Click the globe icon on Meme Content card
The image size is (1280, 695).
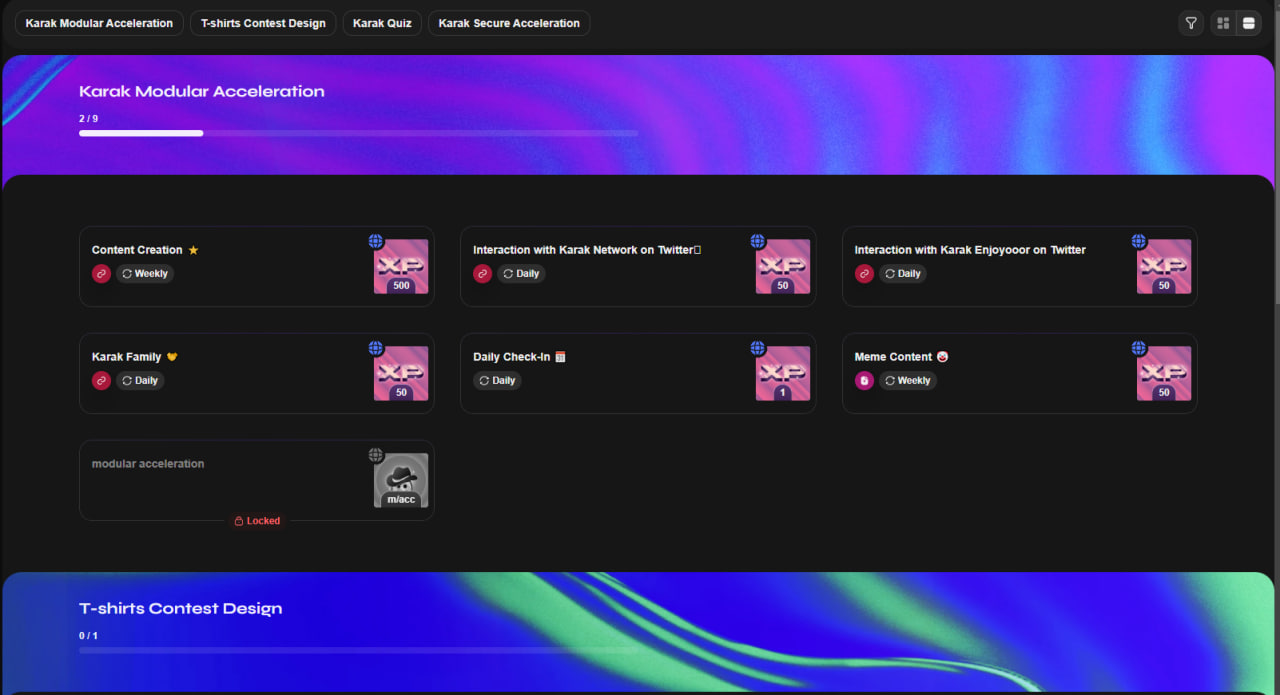point(1139,348)
